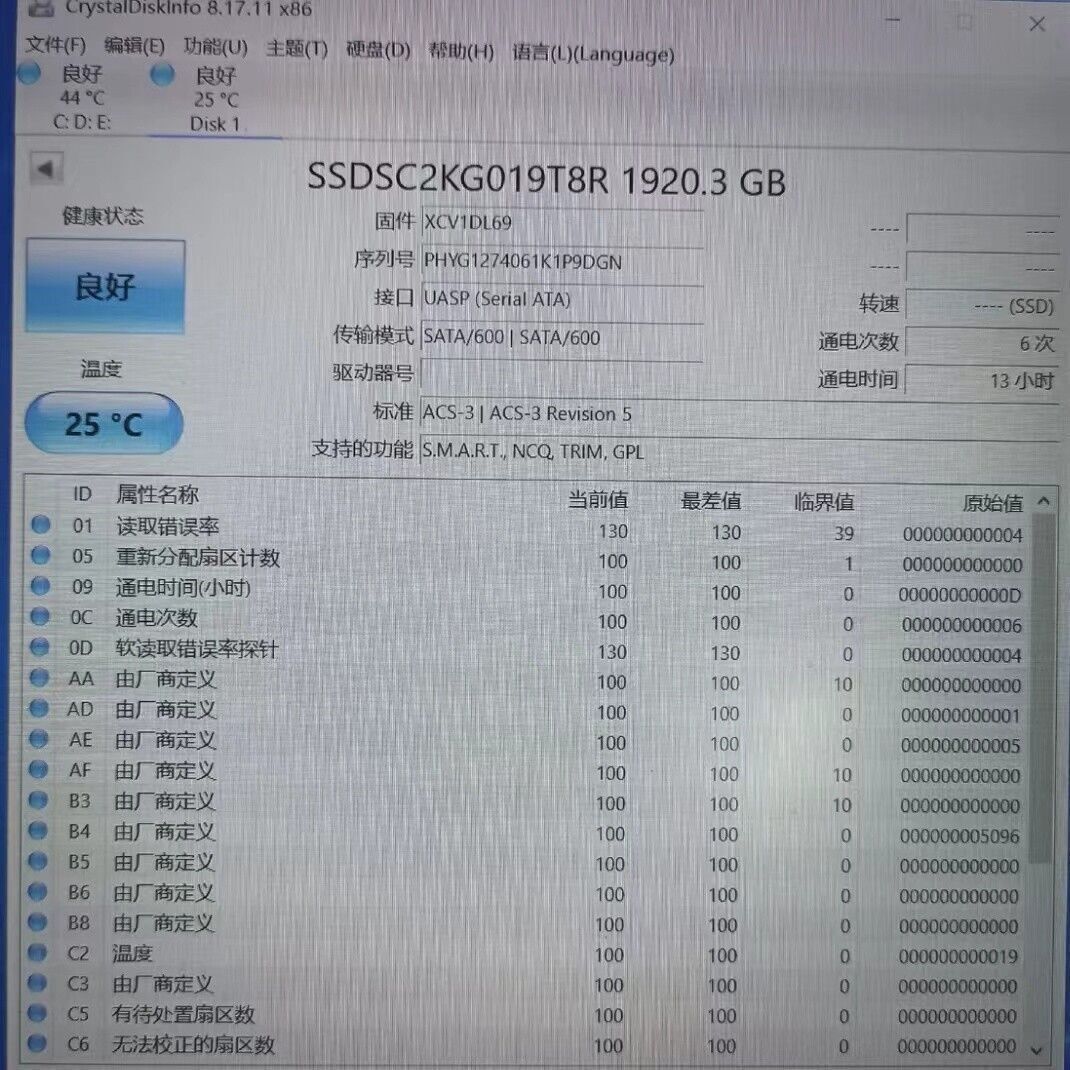Click the status dot for attribute C6
Image resolution: width=1070 pixels, height=1070 pixels.
pos(37,1043)
